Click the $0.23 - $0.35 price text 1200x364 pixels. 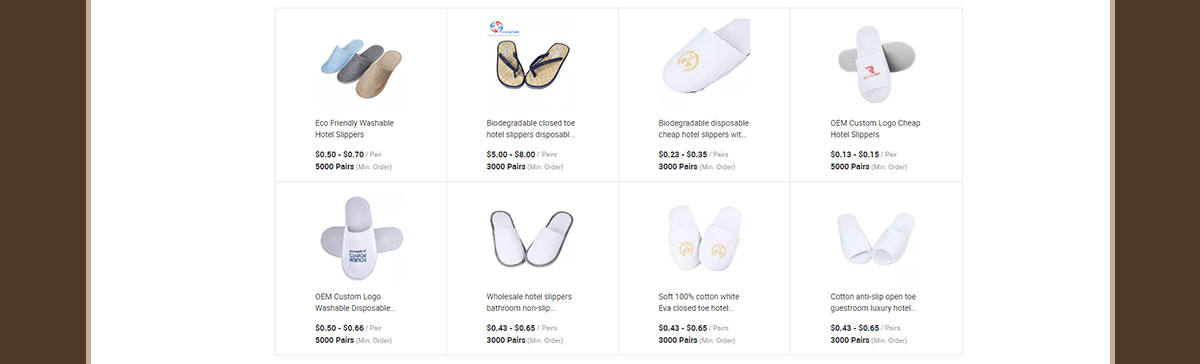pyautogui.click(x=683, y=154)
